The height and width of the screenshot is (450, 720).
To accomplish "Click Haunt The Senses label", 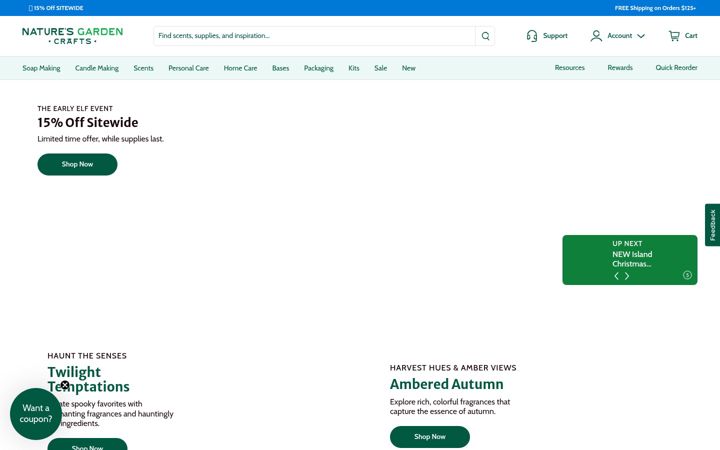I will point(87,356).
